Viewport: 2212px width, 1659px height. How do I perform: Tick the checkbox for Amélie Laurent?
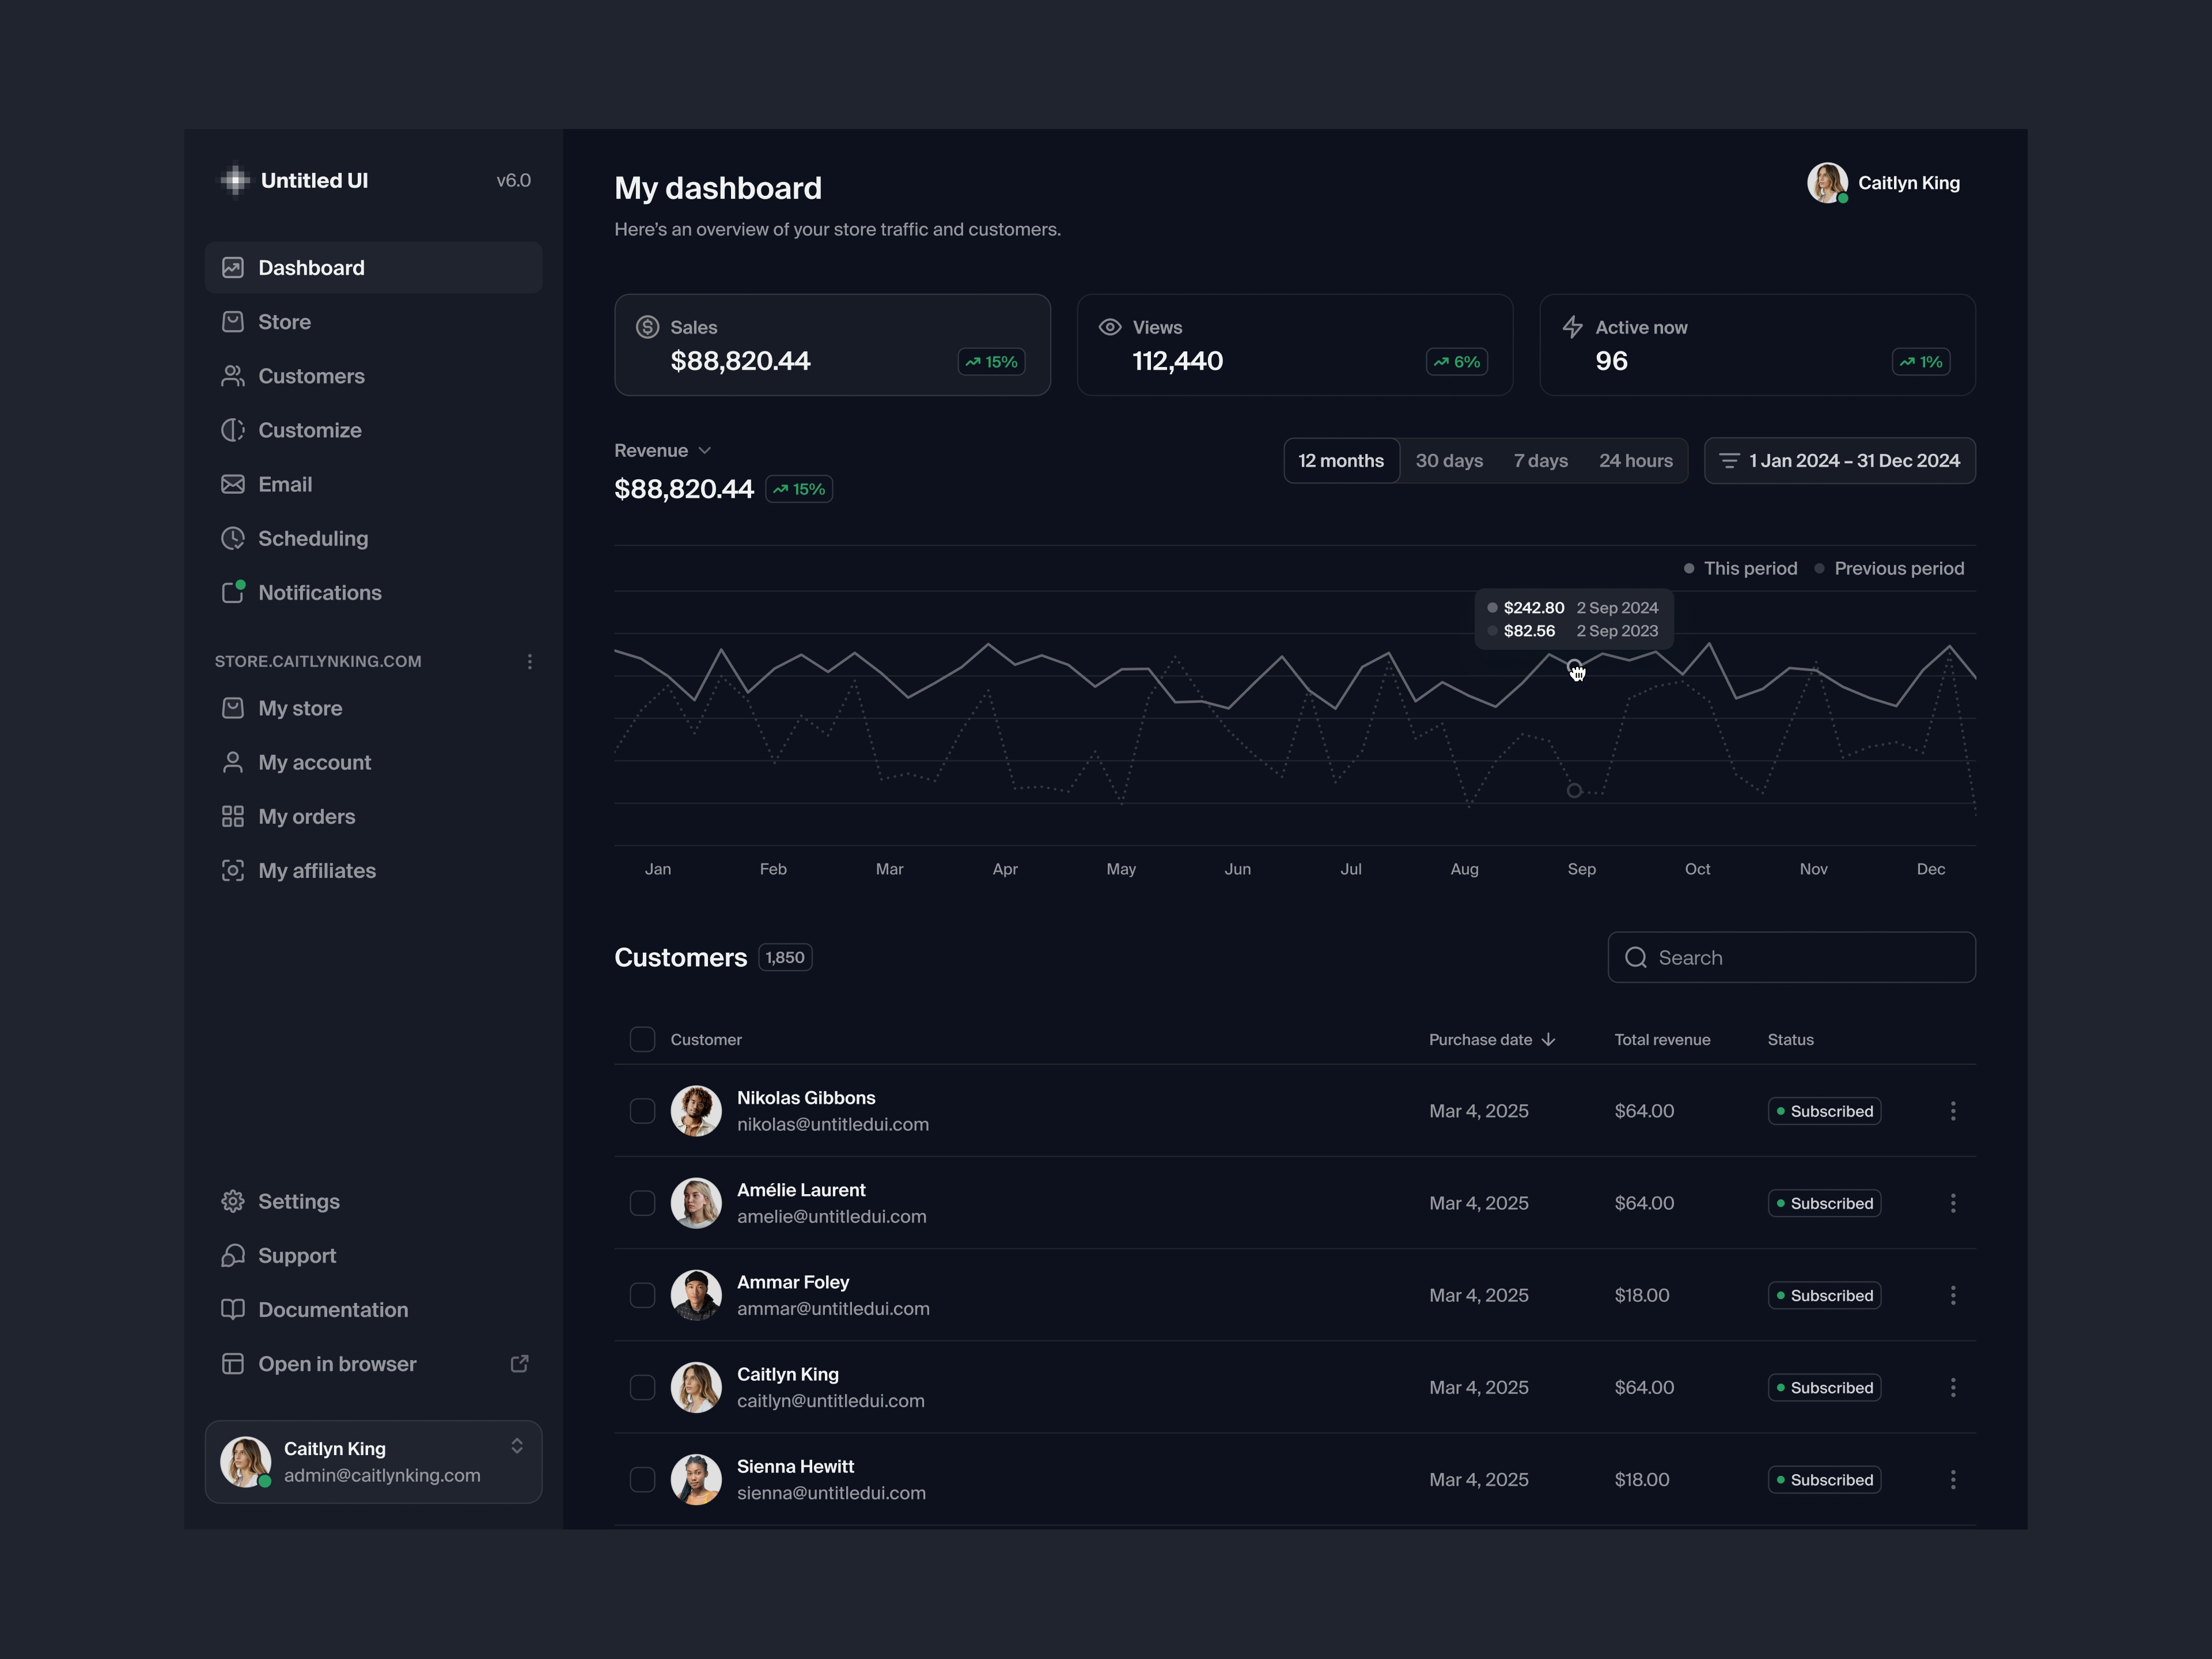642,1203
